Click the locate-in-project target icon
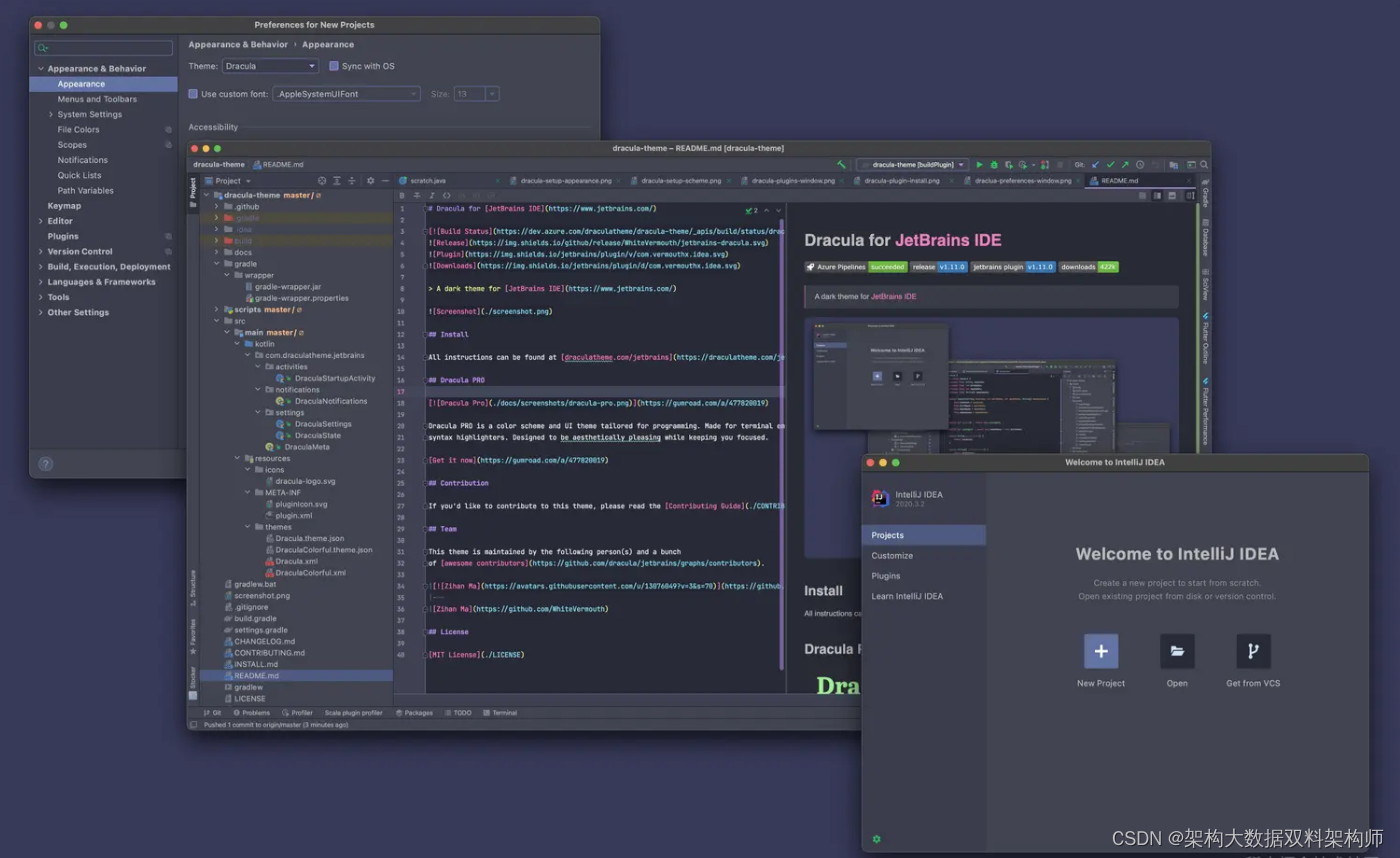This screenshot has height=858, width=1400. point(322,181)
